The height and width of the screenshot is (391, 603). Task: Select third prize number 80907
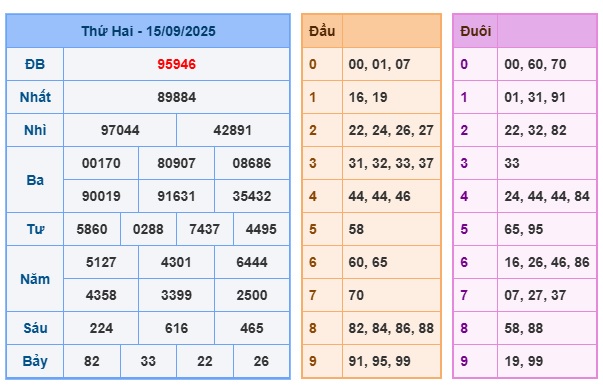[177, 163]
